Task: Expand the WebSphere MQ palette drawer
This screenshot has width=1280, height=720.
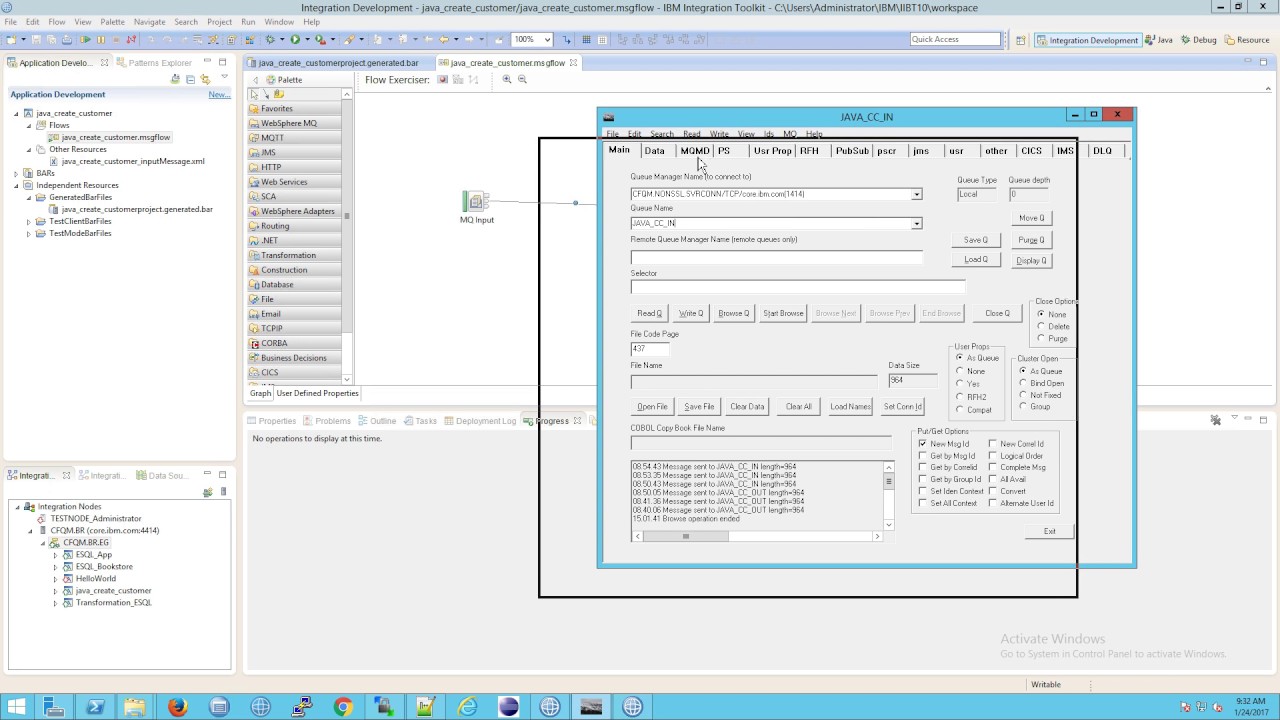Action: click(x=294, y=123)
